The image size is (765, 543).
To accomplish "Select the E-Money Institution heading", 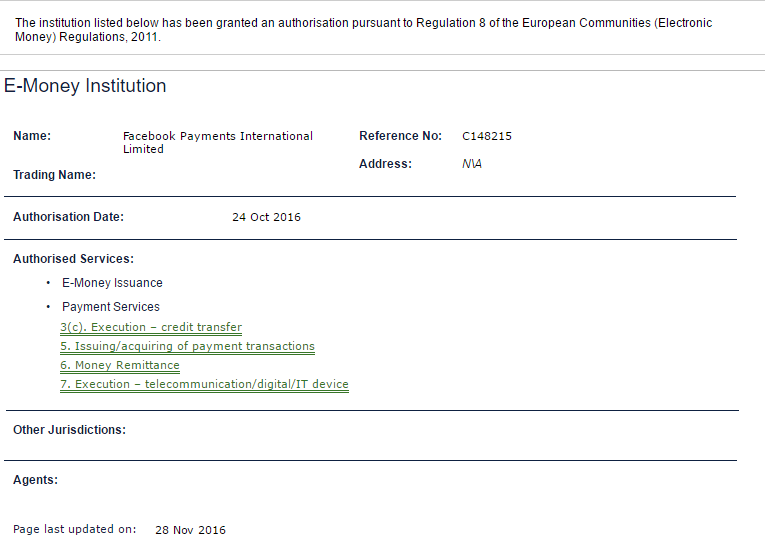I will (85, 86).
